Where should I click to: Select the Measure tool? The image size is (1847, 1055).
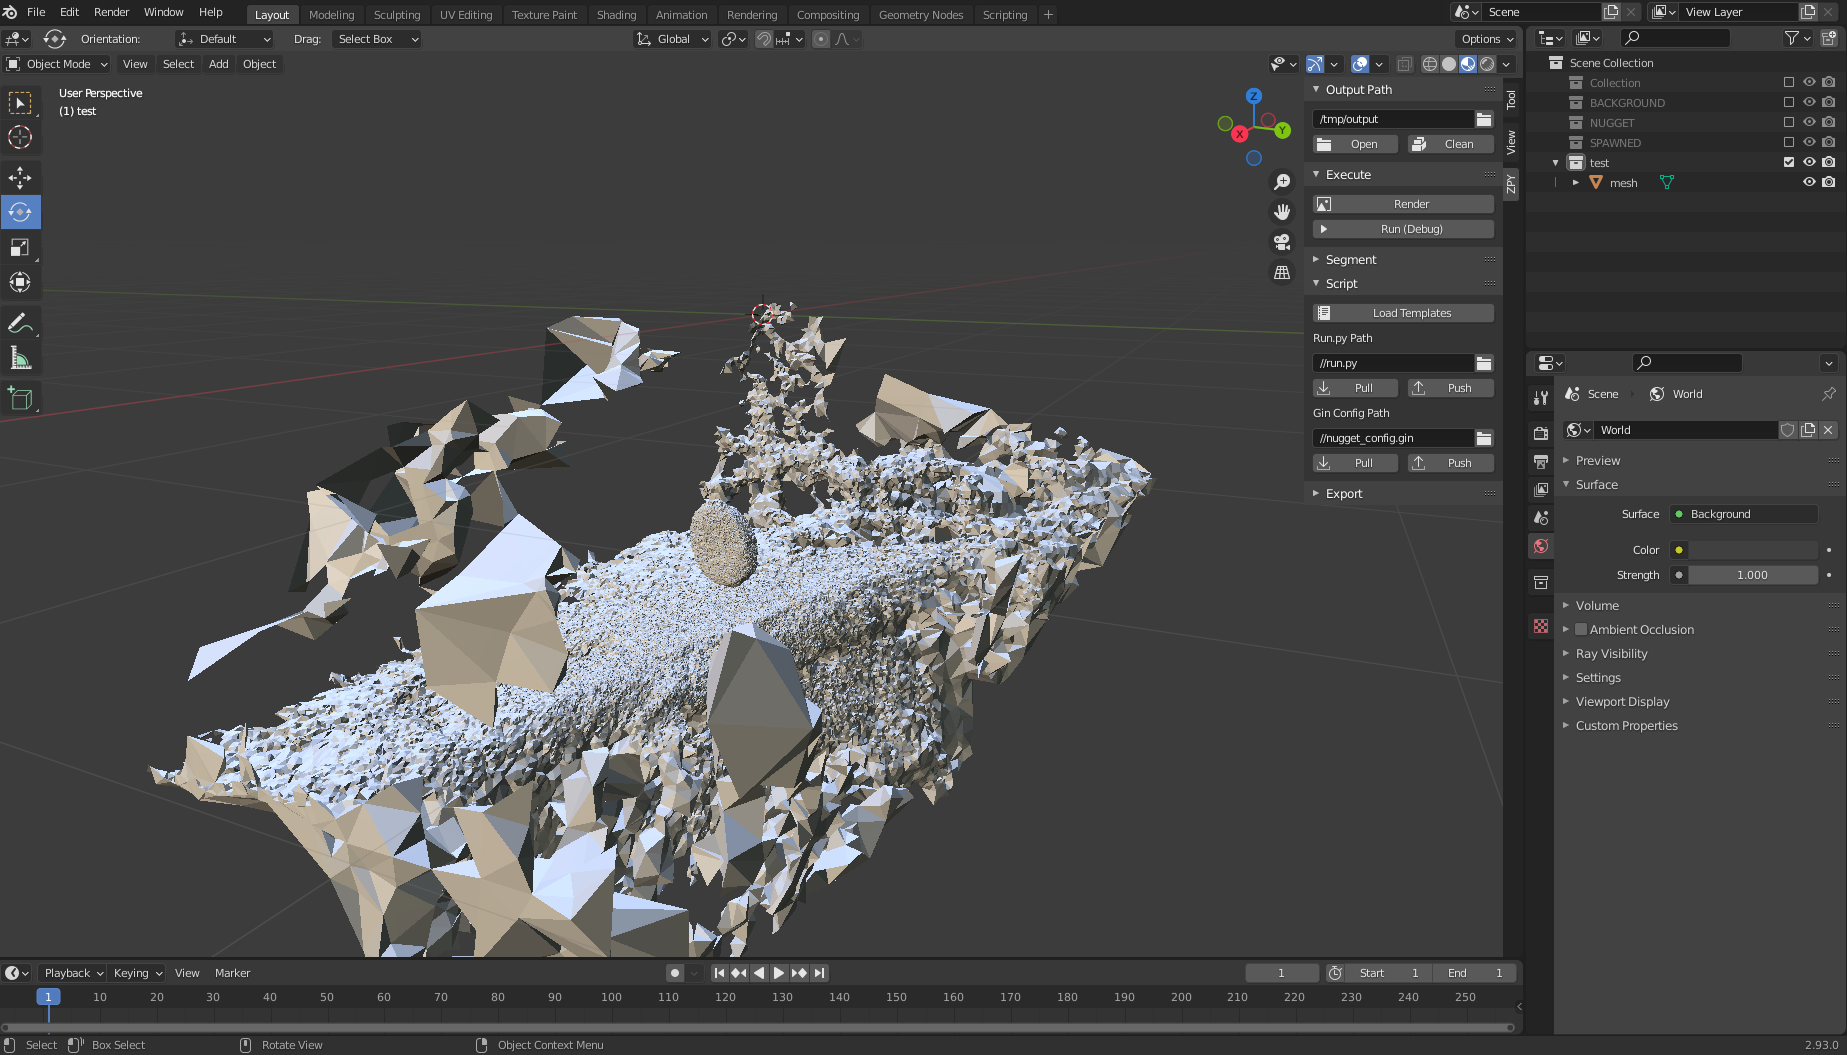(20, 358)
